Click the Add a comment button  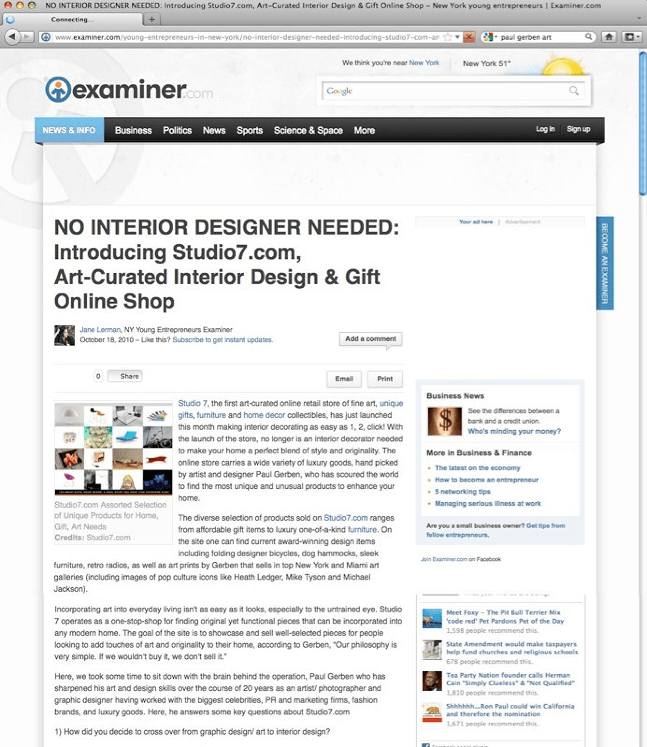371,339
